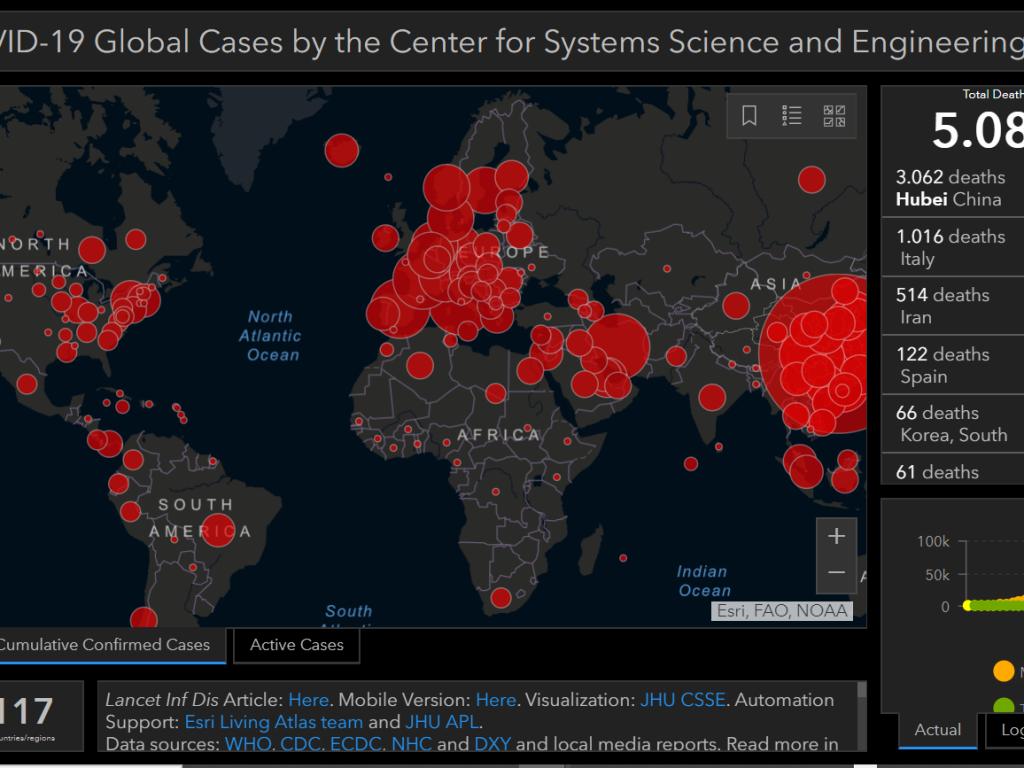Zoom out with the minus button
This screenshot has width=1024, height=768.
(836, 574)
